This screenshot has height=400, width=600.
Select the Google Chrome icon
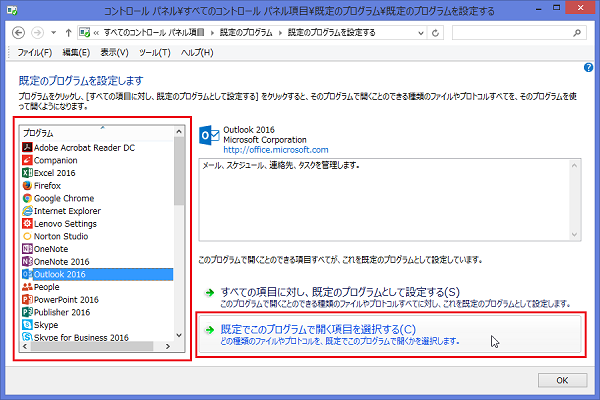tap(27, 198)
